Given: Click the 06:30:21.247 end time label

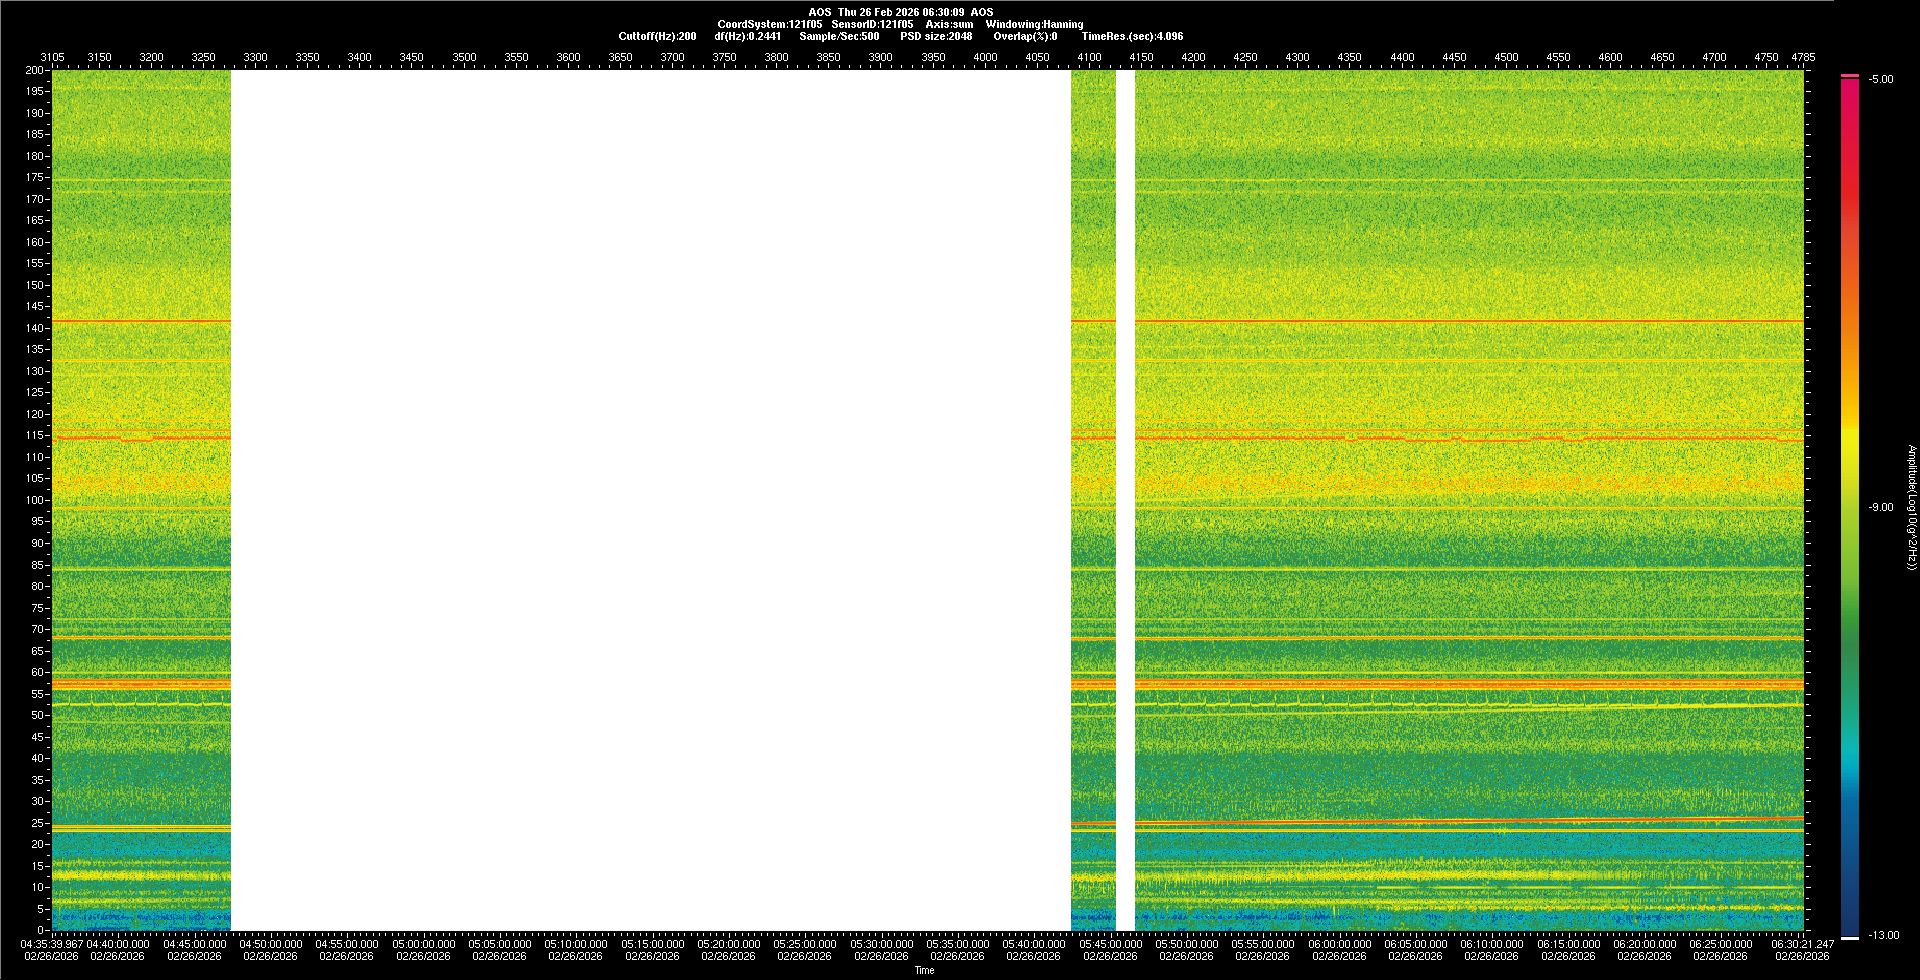Looking at the screenshot, I should (1802, 943).
